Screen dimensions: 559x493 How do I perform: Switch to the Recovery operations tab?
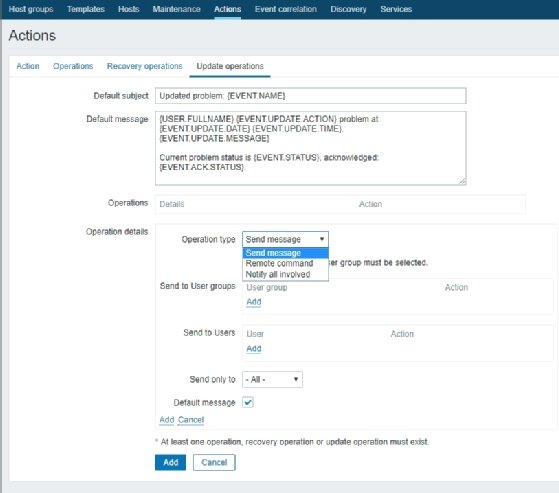(144, 66)
